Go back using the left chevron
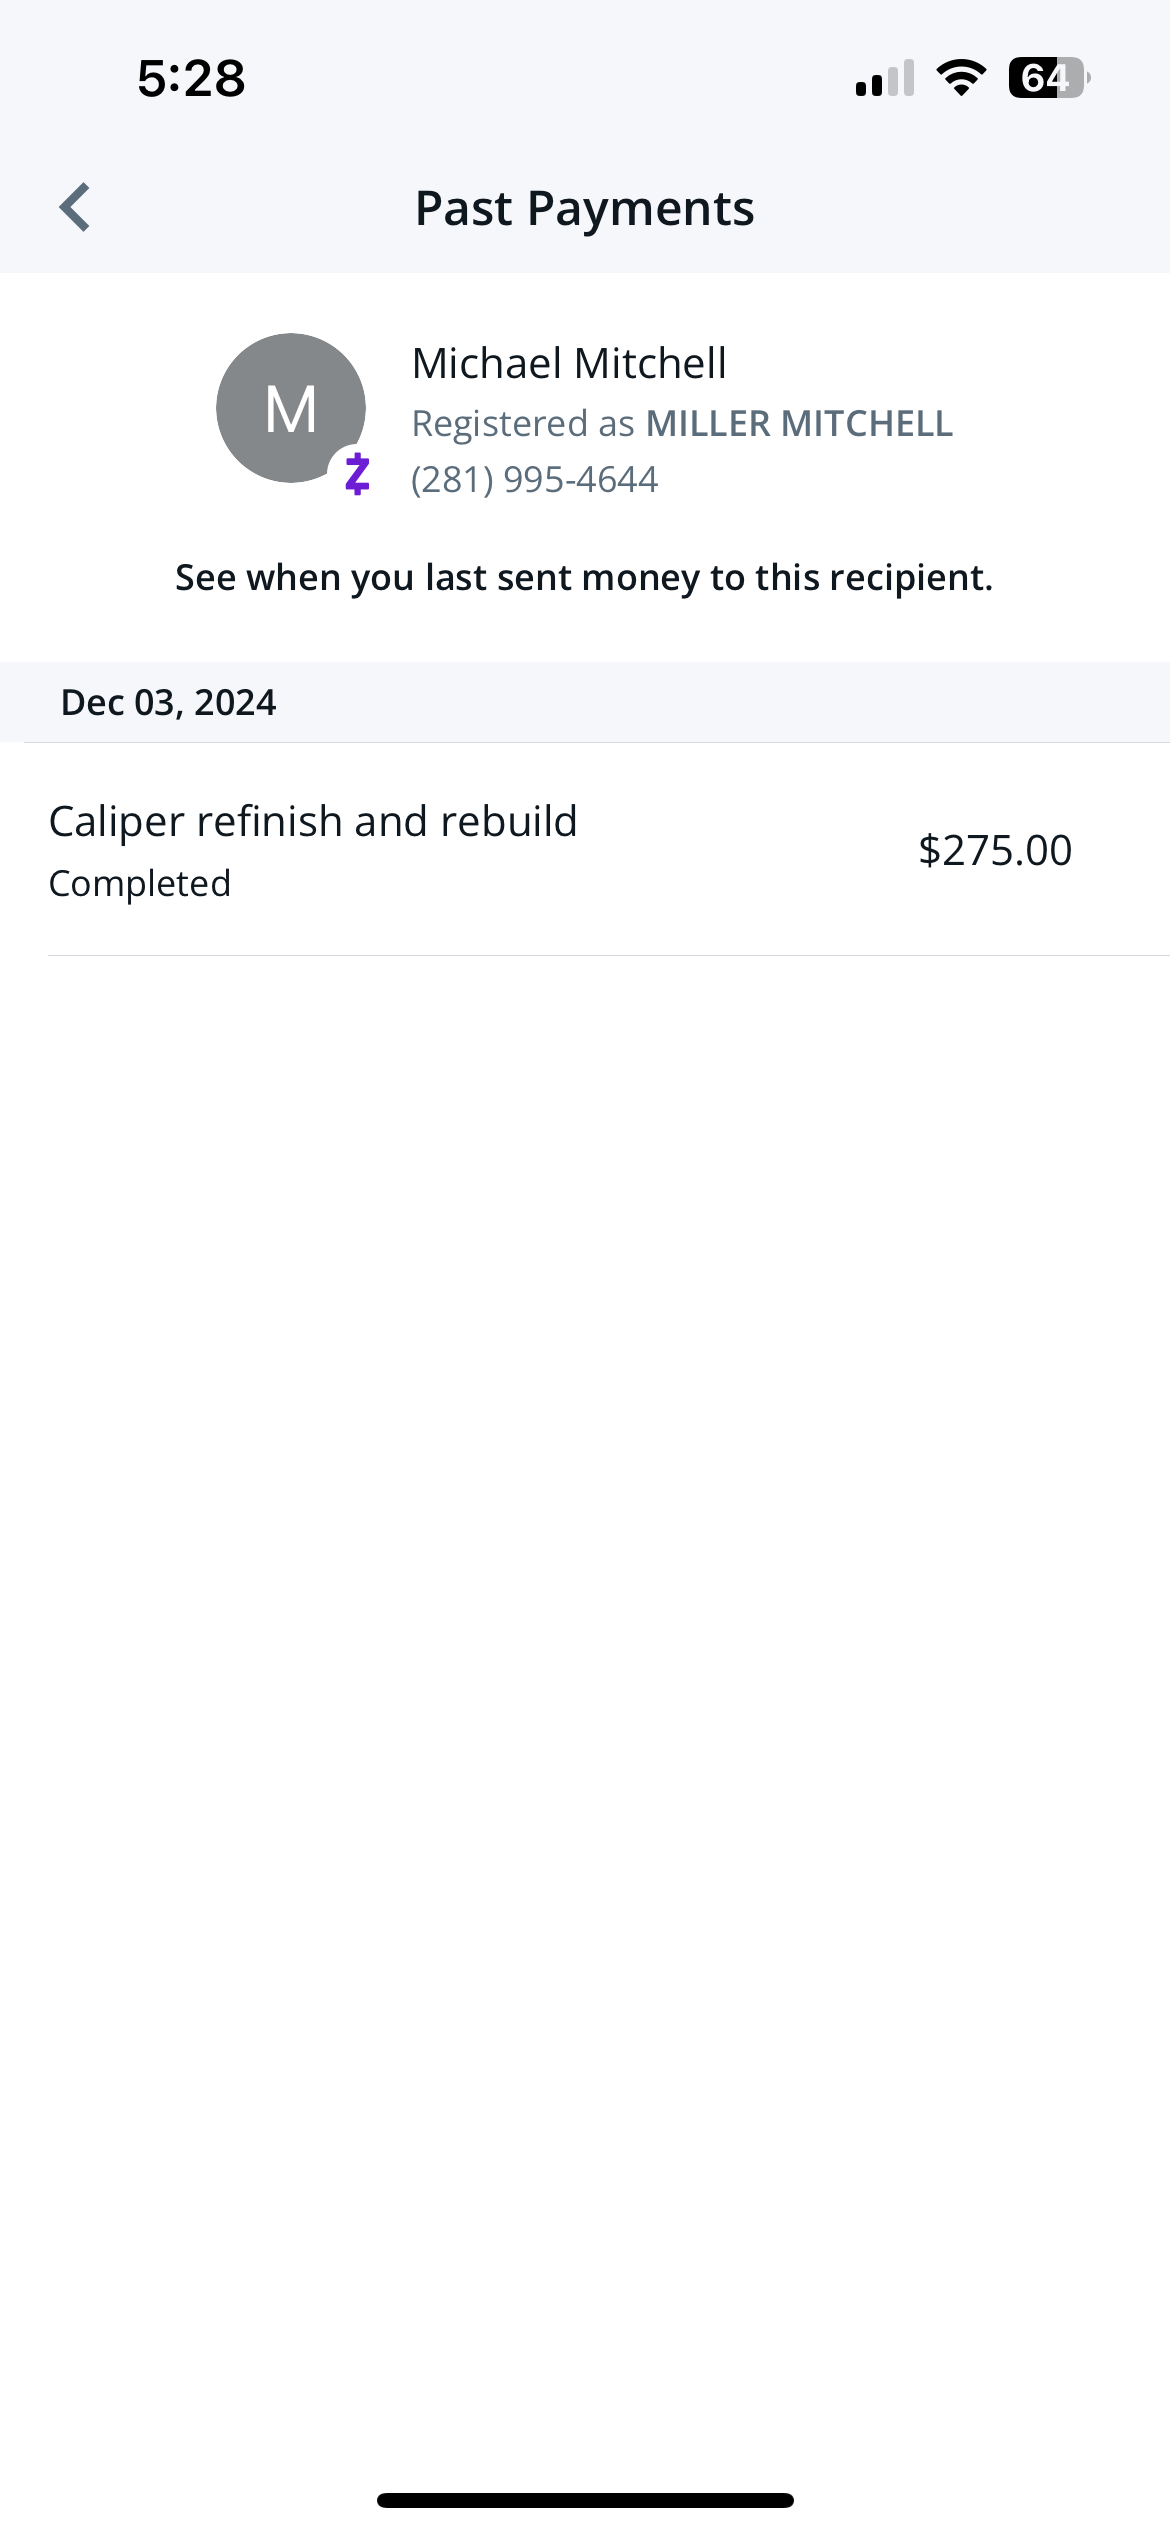The image size is (1170, 2532). click(75, 207)
